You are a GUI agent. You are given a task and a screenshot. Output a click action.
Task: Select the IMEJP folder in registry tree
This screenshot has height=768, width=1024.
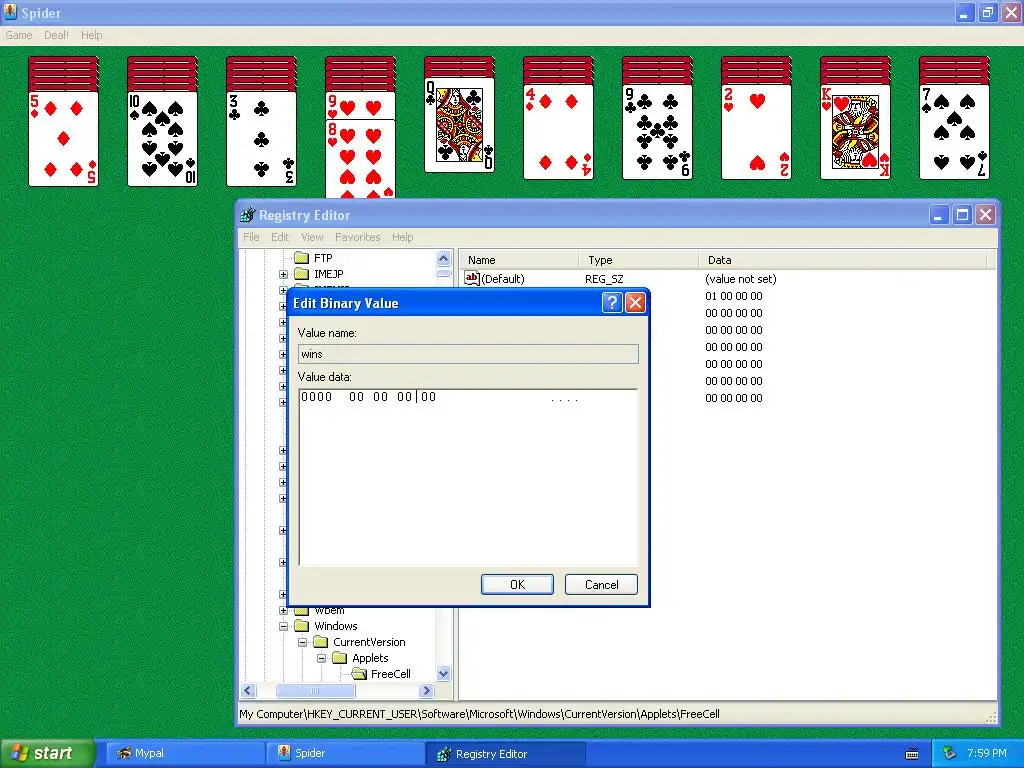(x=328, y=274)
